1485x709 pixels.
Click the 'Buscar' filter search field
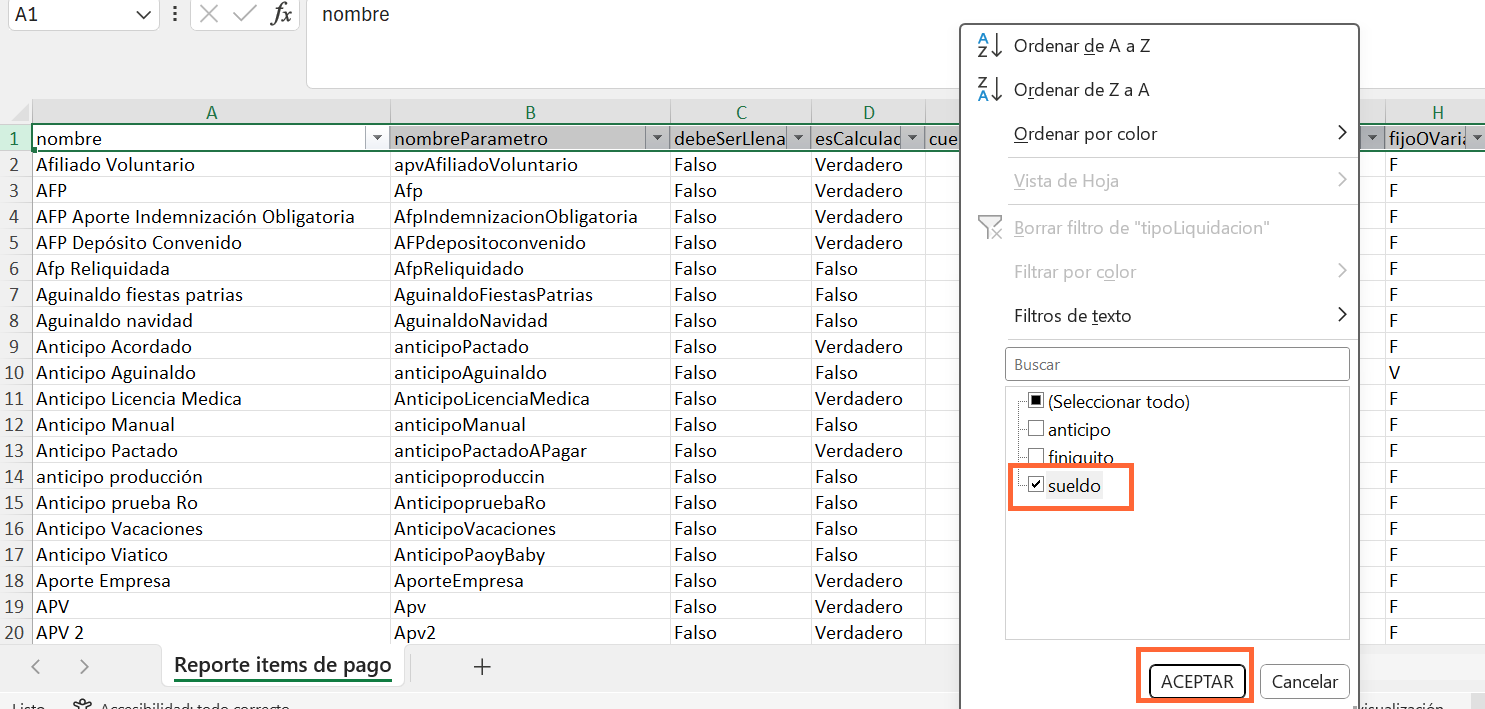[1177, 364]
